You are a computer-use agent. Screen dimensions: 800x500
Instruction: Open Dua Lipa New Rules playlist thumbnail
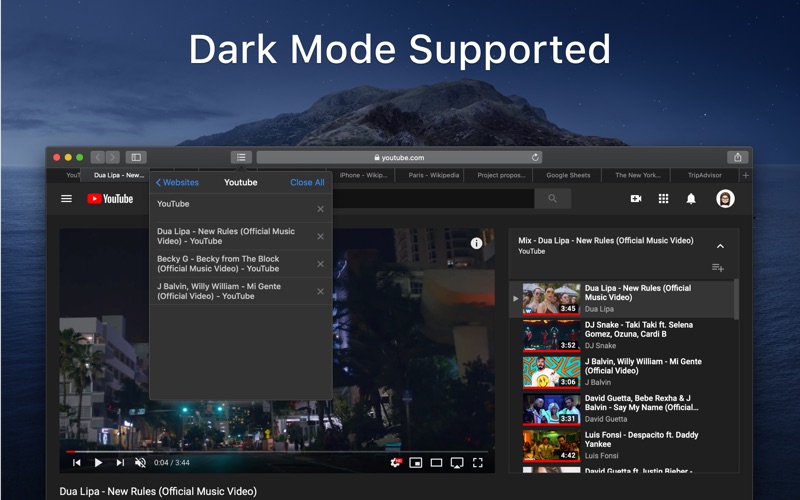552,298
